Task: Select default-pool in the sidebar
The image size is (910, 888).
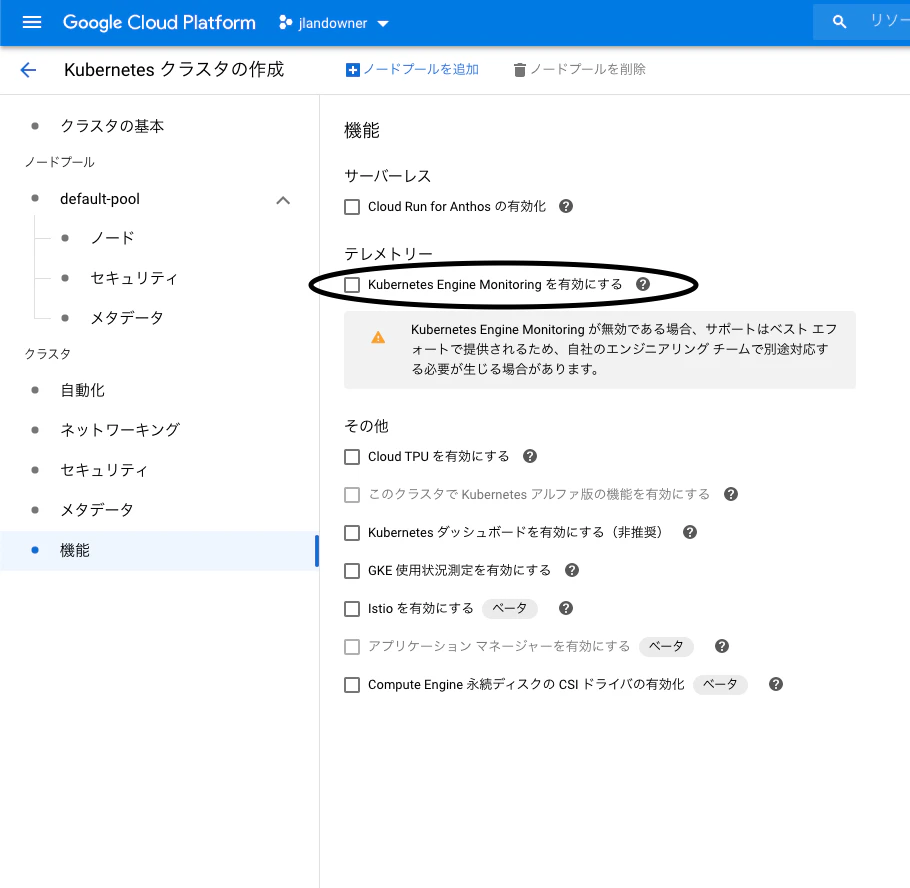Action: [x=100, y=199]
